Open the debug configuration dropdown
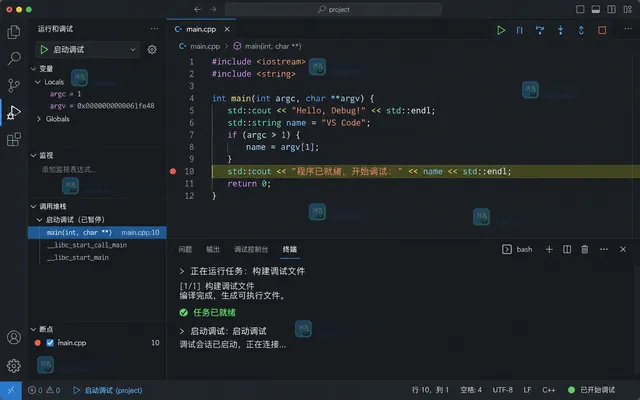The image size is (640, 400). pos(88,49)
